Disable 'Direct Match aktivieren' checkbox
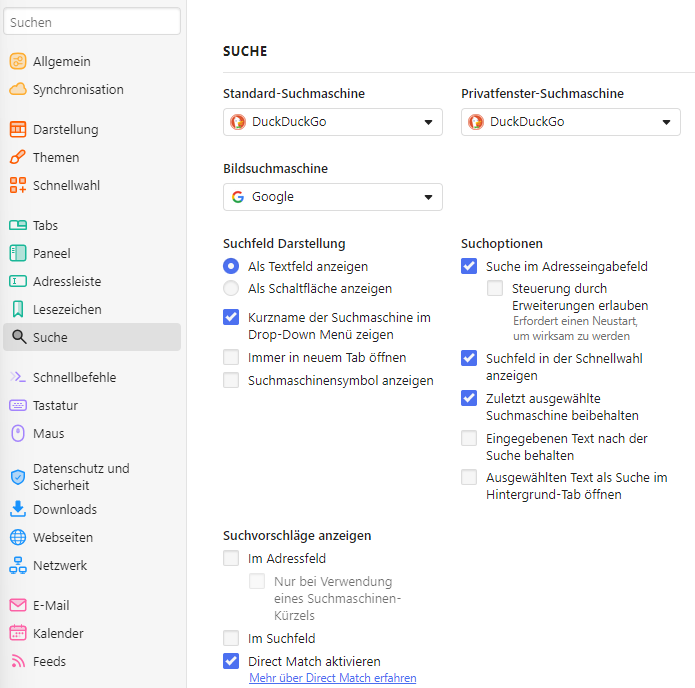The image size is (695, 688). [x=231, y=661]
